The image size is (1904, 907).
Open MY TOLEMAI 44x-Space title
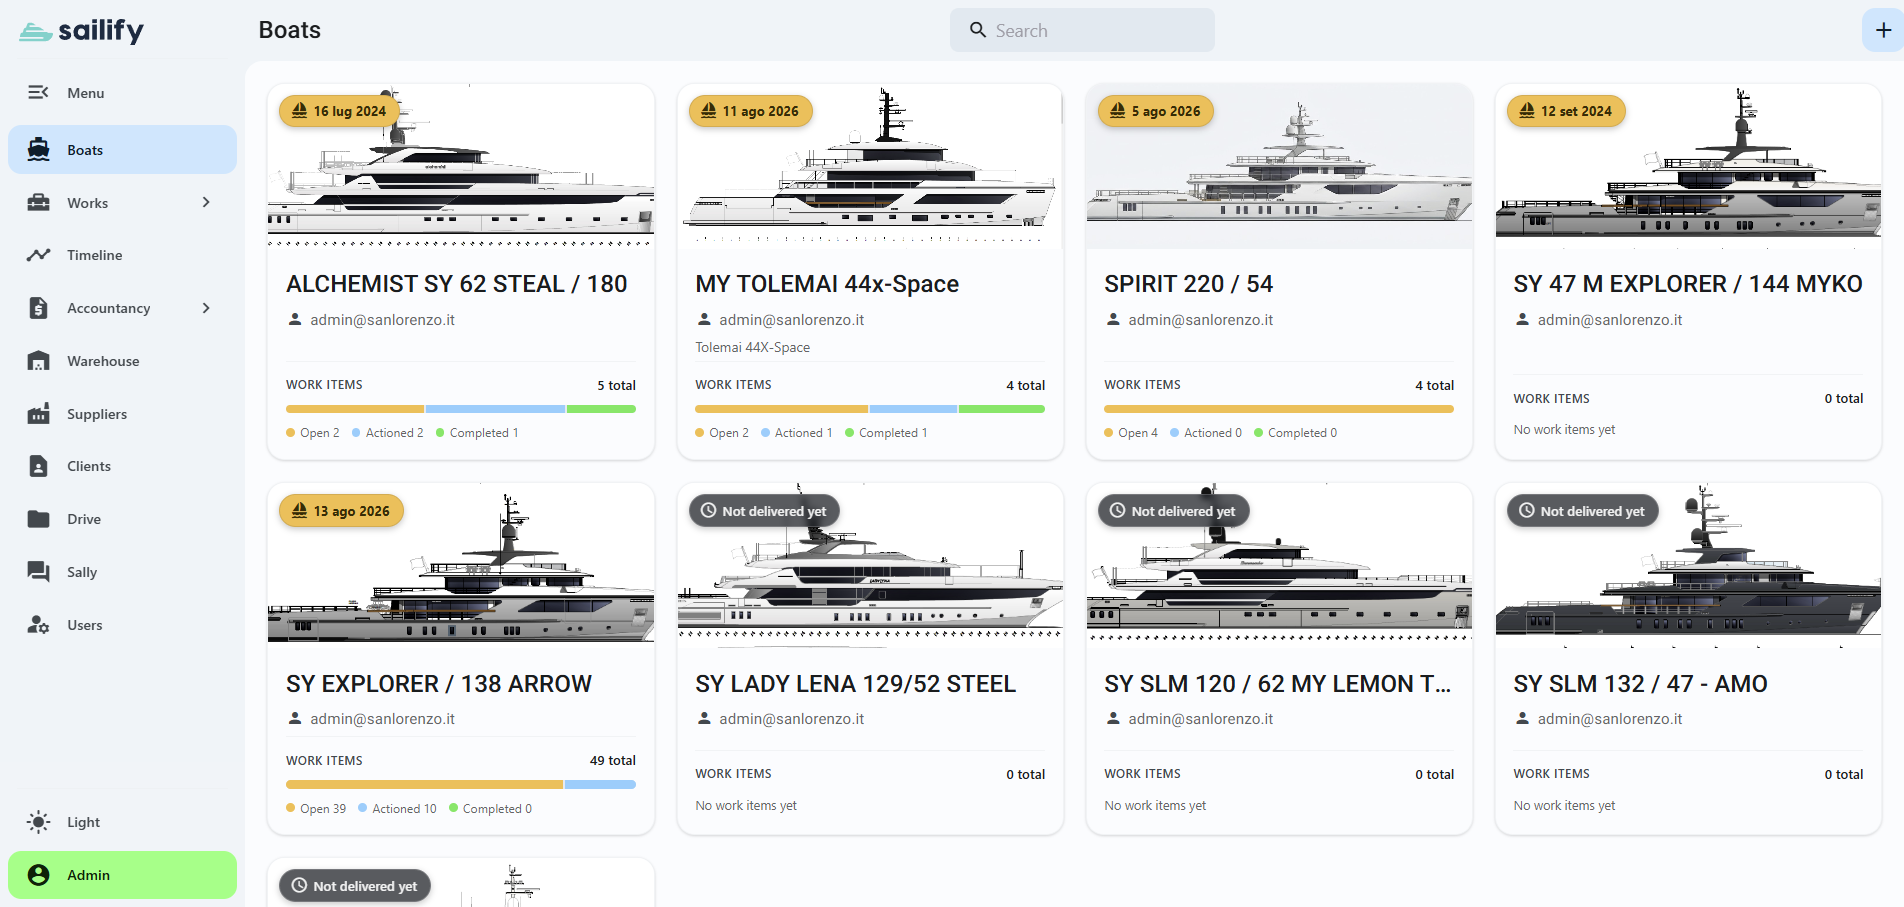827,284
